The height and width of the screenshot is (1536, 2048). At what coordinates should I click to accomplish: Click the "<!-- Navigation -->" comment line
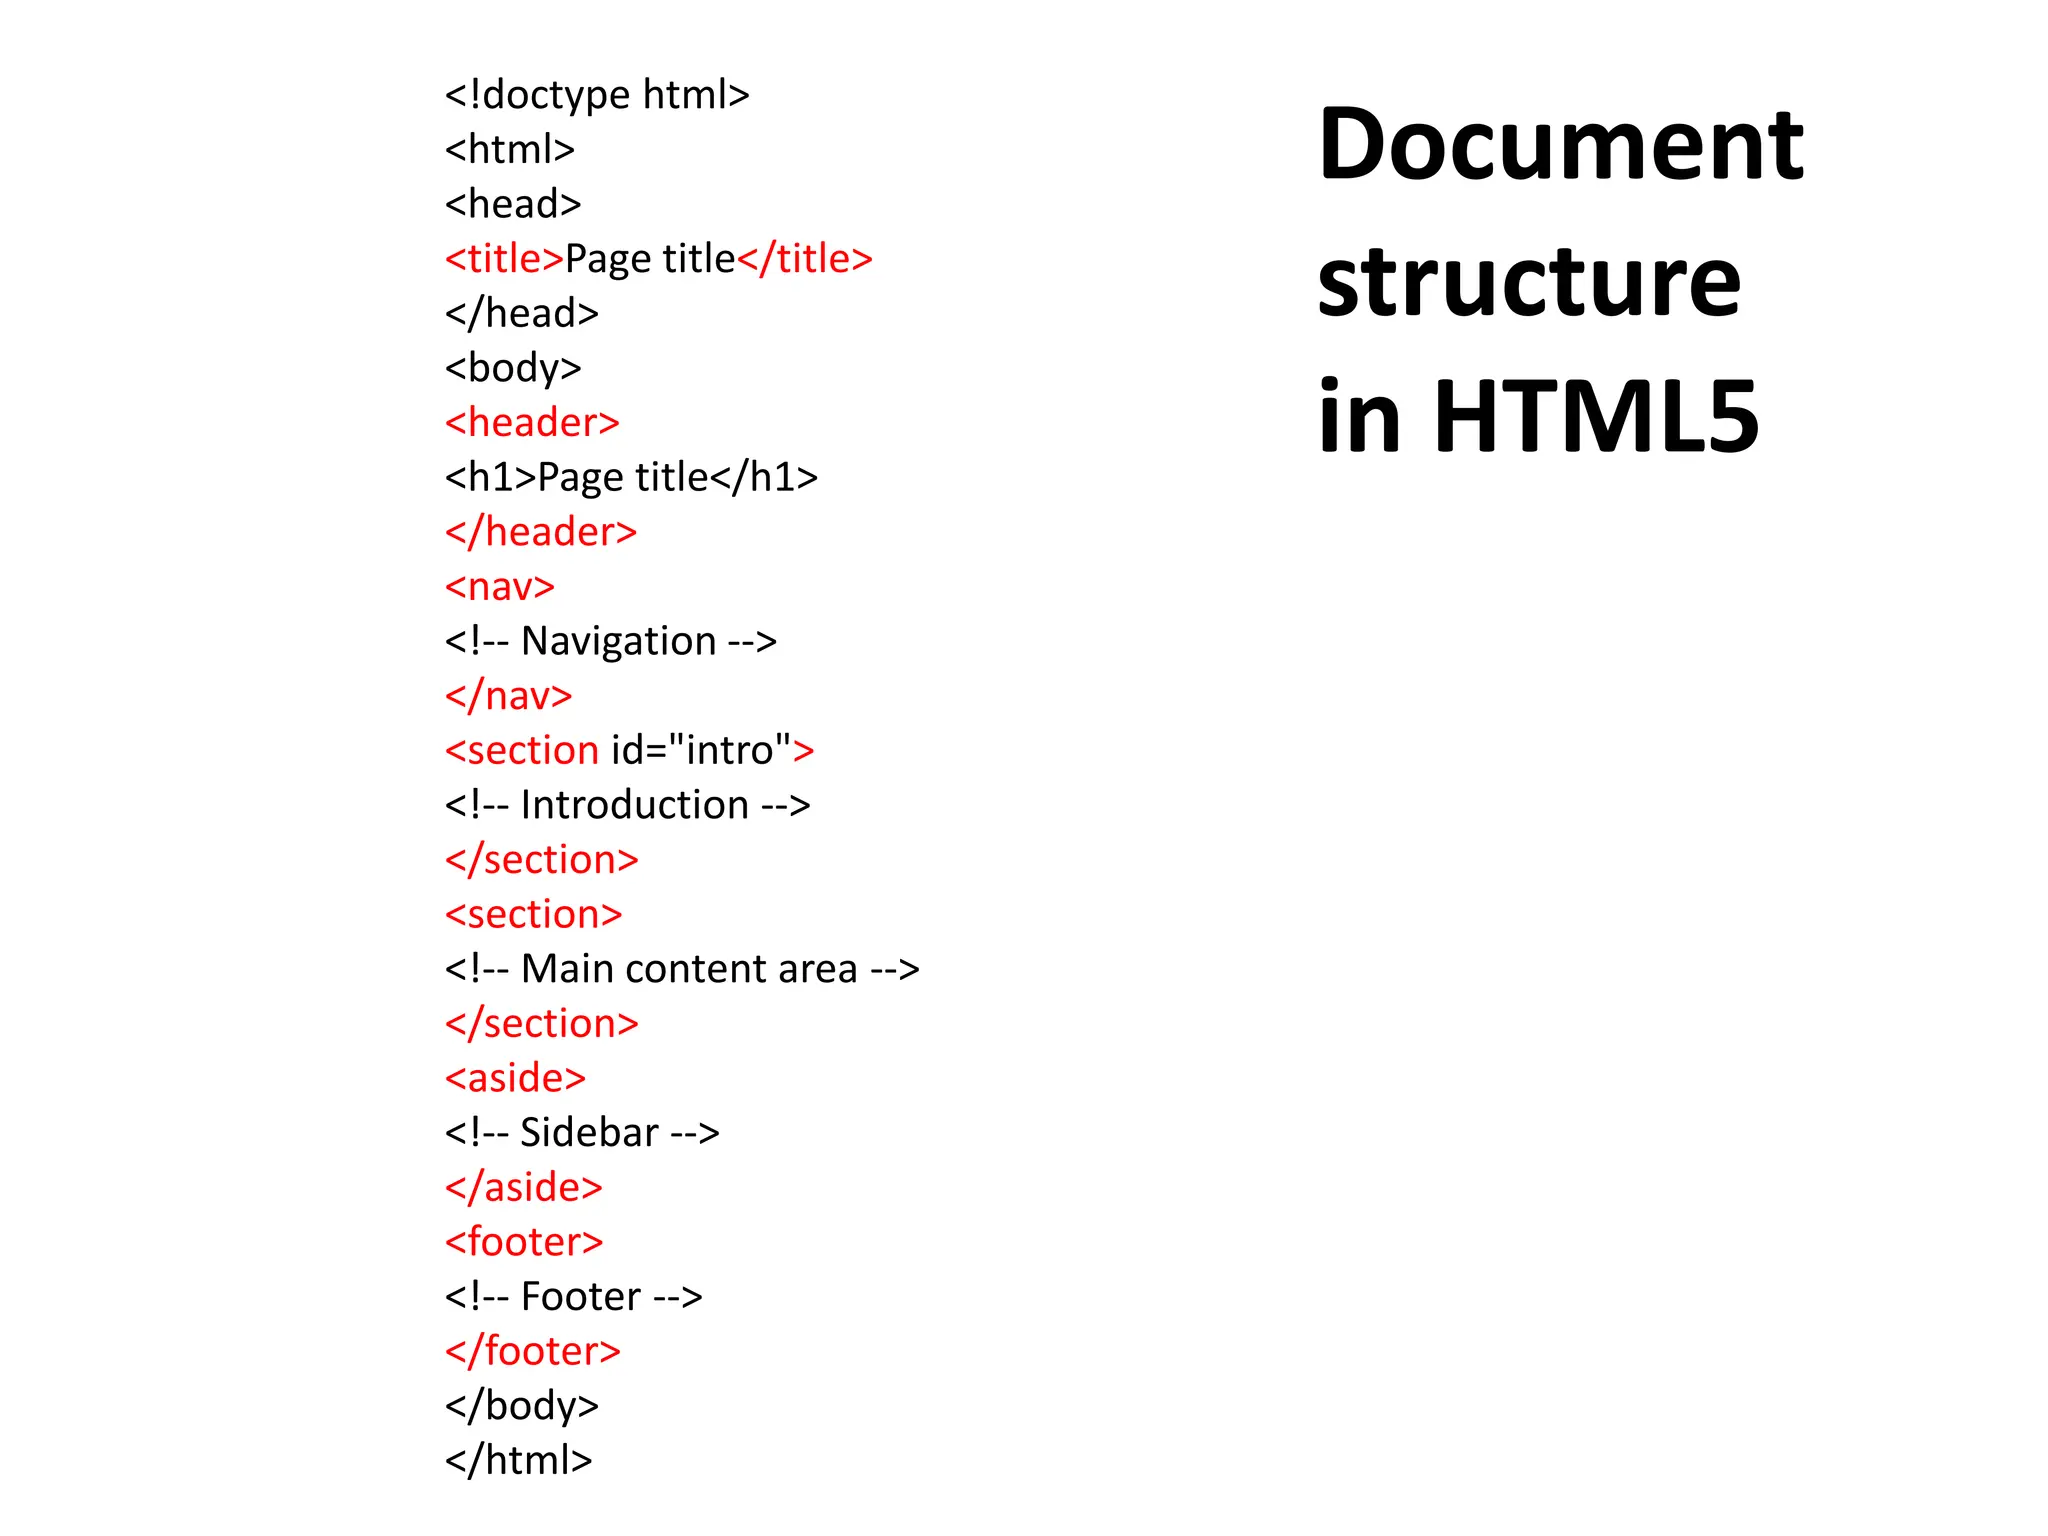[x=611, y=641]
